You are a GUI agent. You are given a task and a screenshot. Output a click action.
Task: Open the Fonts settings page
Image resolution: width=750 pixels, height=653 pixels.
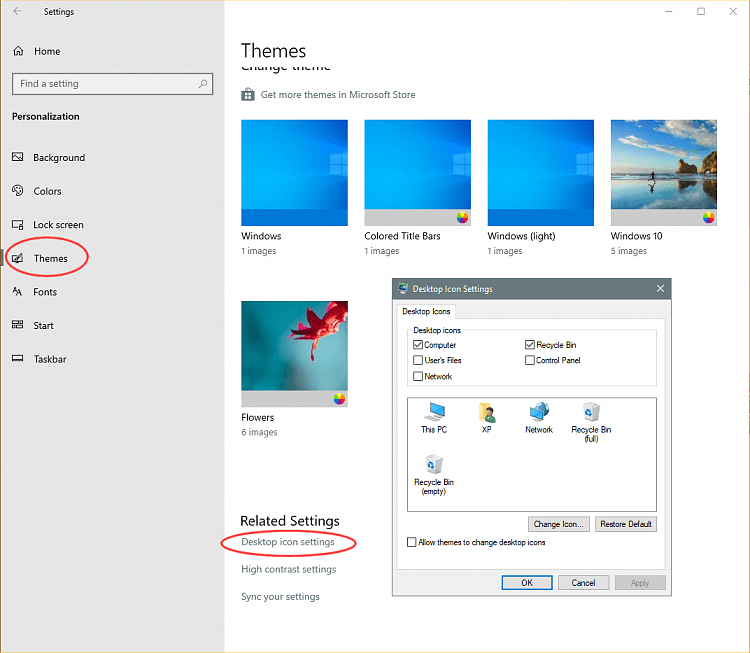coord(45,292)
